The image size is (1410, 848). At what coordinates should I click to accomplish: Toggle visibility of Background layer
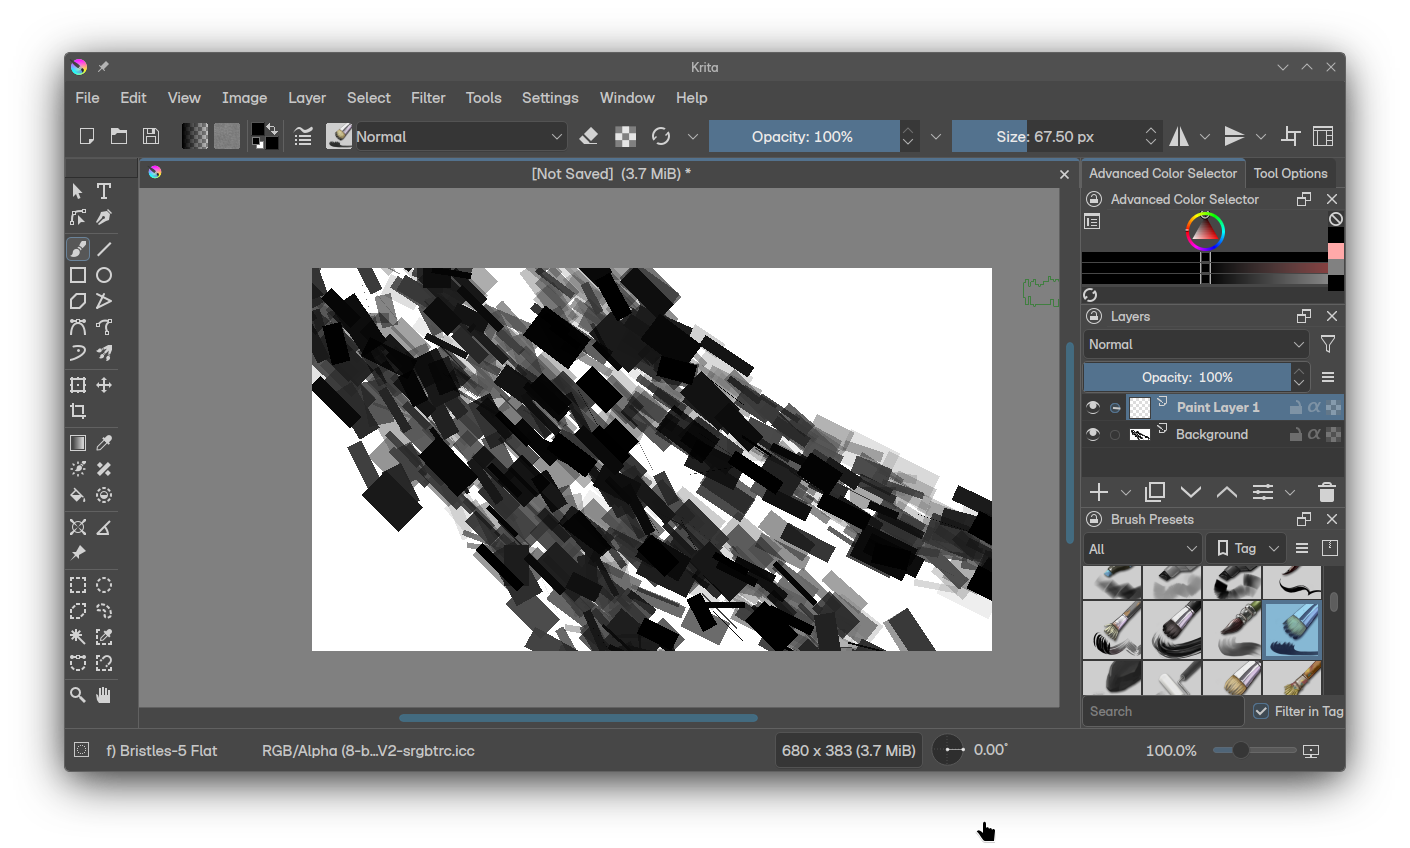tap(1093, 434)
